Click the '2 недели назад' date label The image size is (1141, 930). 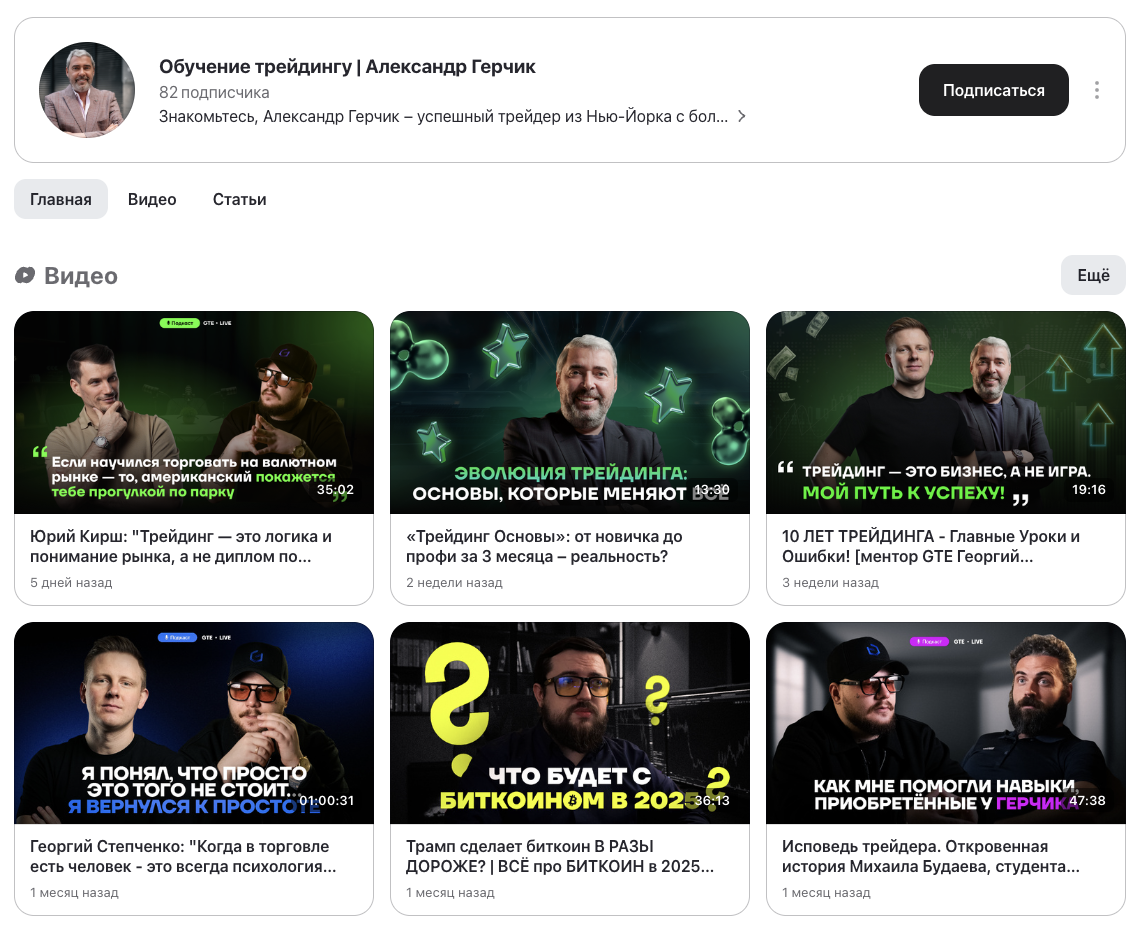tap(454, 583)
